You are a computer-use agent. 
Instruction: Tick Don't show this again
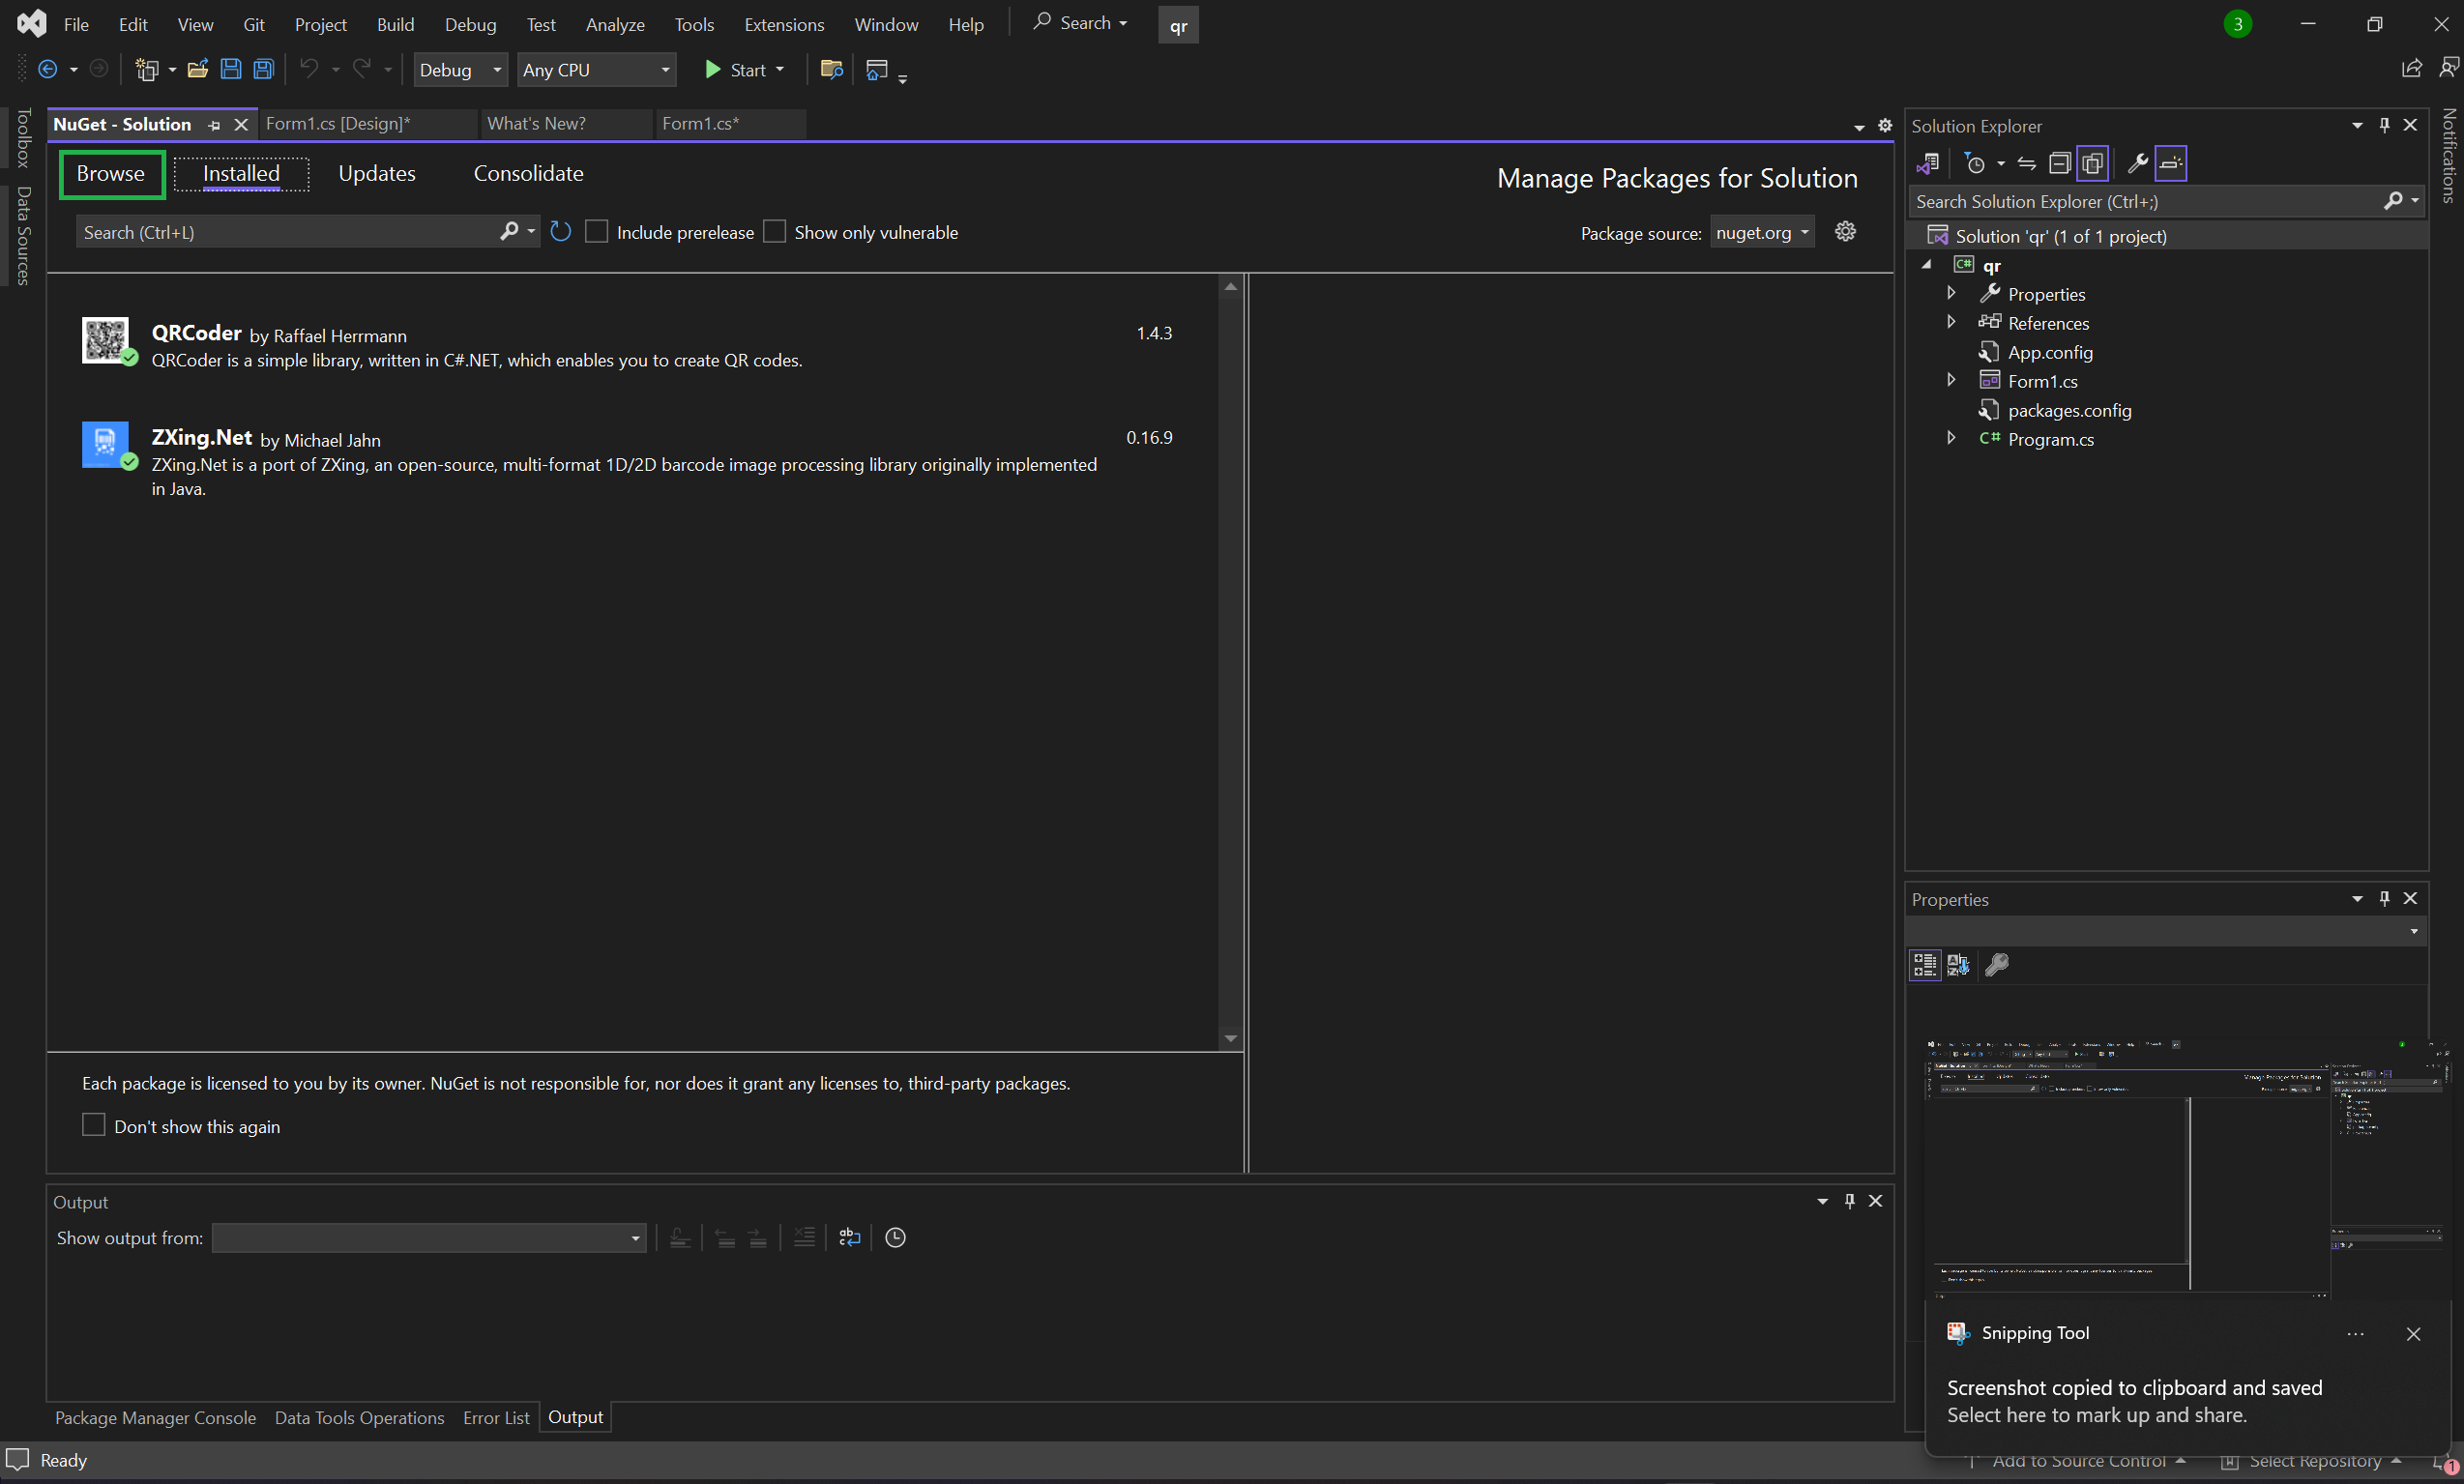point(93,1125)
